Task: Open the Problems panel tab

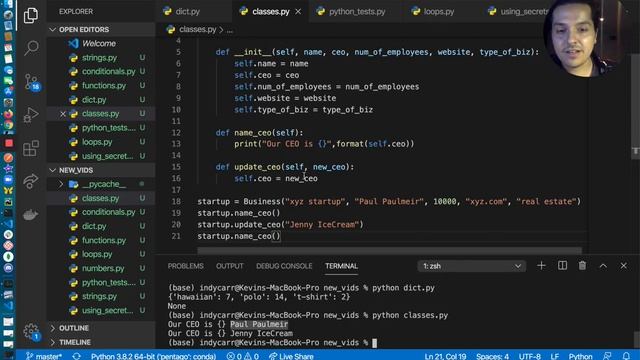Action: (x=185, y=266)
